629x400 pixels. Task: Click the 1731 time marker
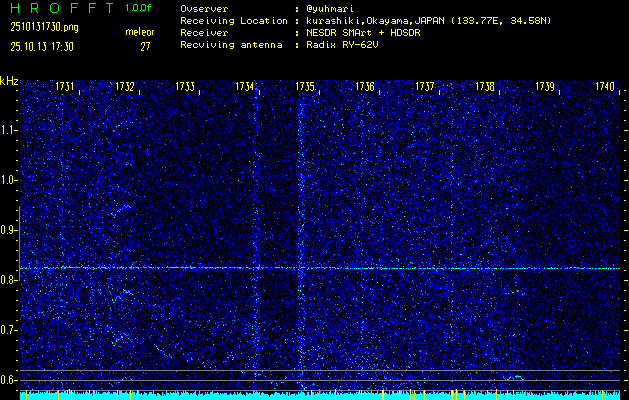(65, 88)
